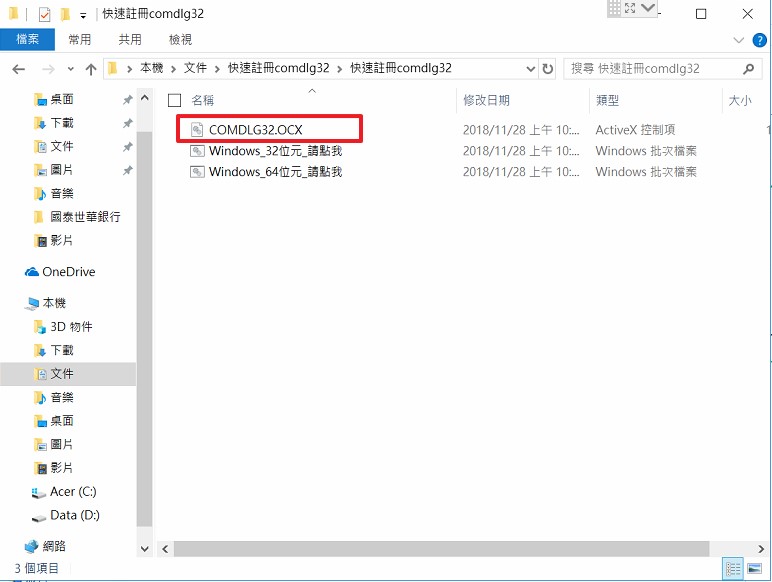
Task: Click the COMDLG32.OCX file icon
Action: tap(197, 129)
